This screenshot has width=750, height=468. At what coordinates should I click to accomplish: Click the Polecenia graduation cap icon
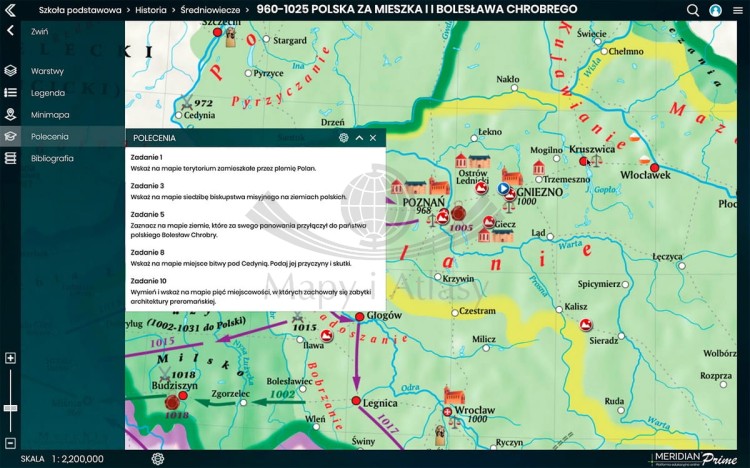click(x=10, y=136)
